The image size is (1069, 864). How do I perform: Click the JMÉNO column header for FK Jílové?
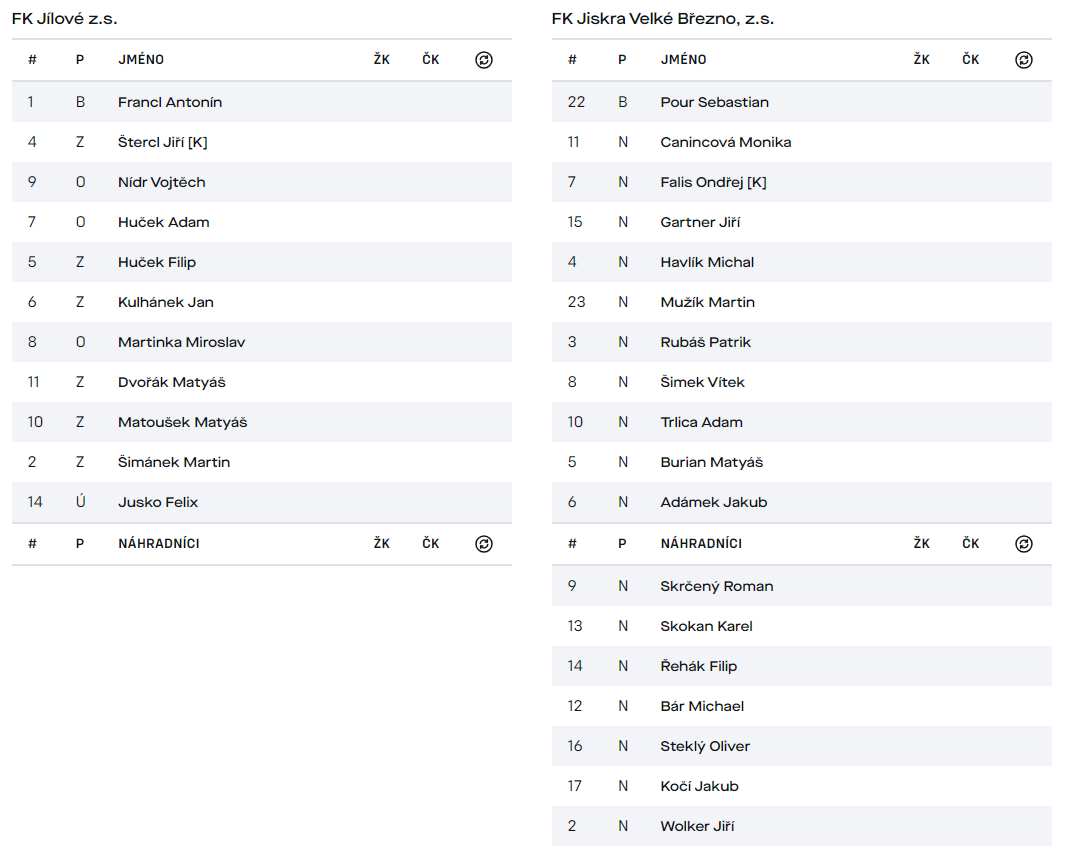pyautogui.click(x=141, y=60)
